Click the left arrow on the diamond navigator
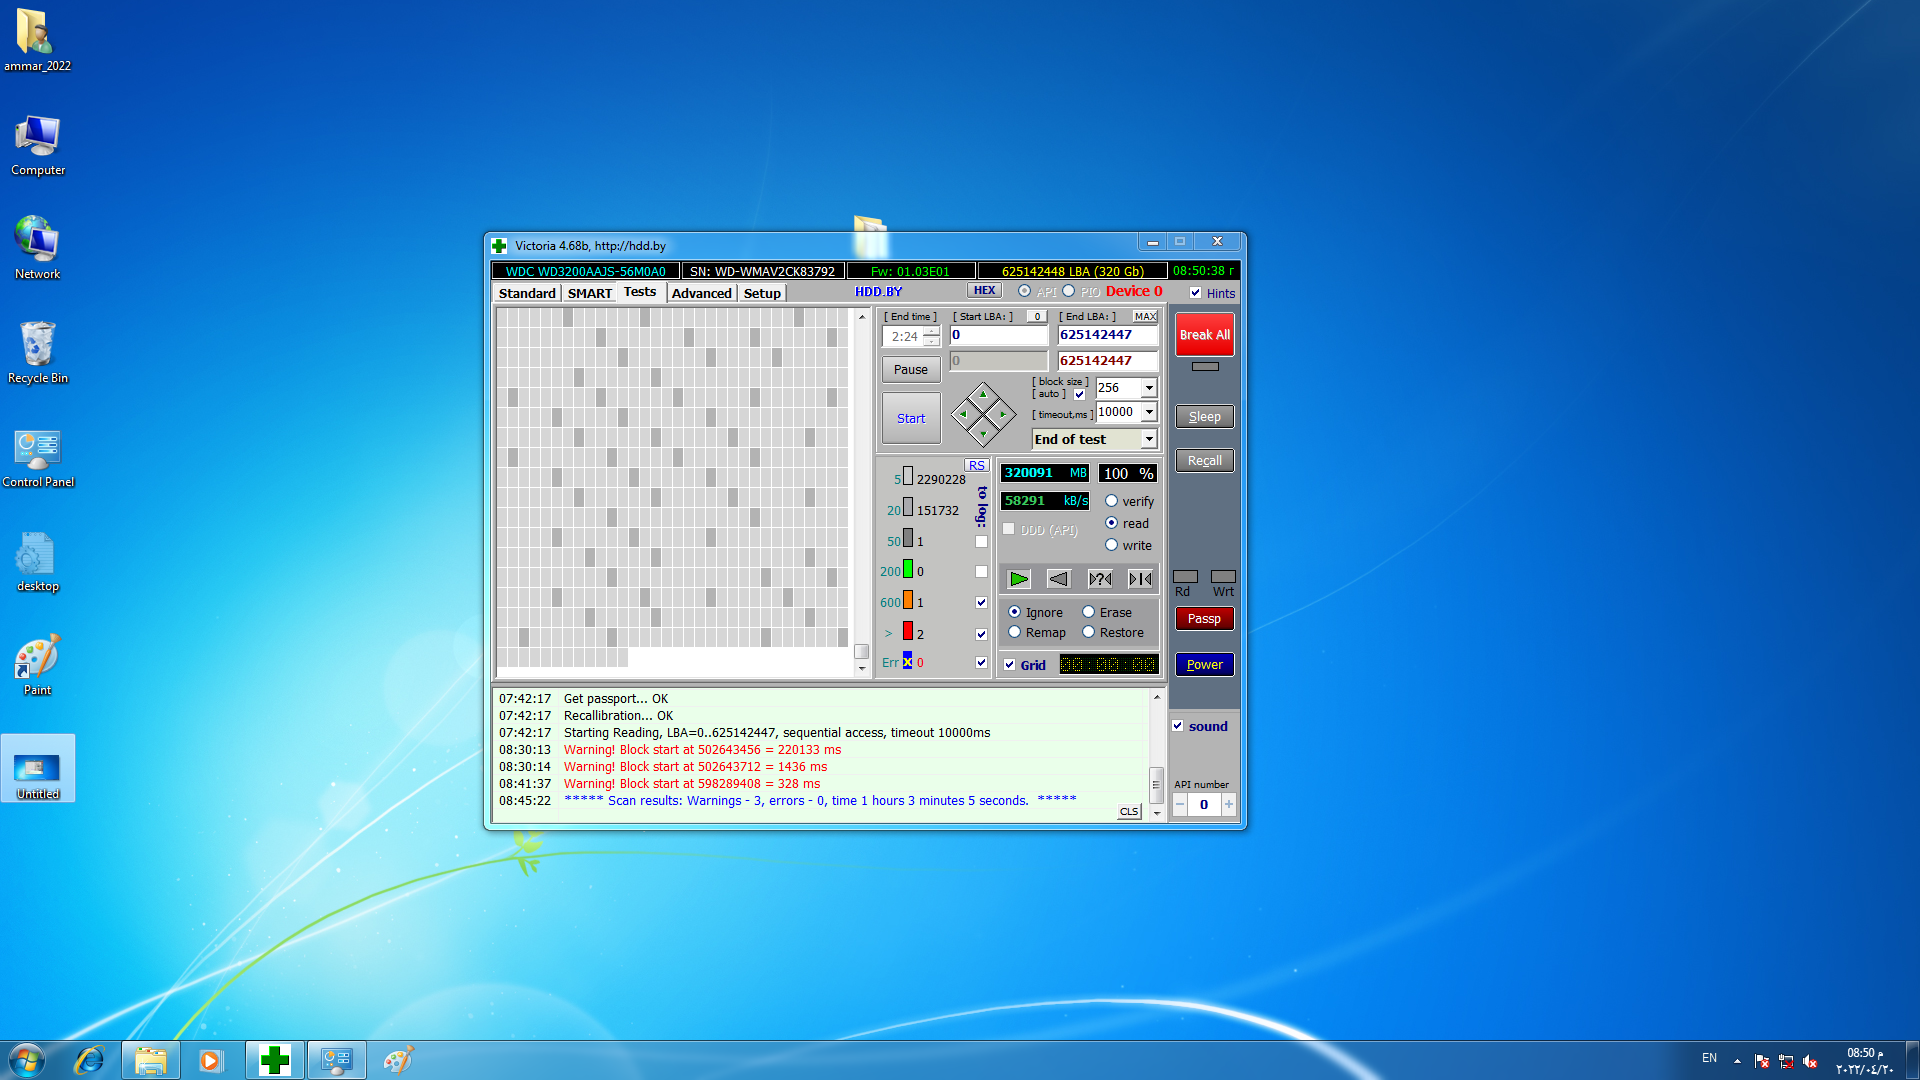1920x1080 pixels. tap(963, 414)
